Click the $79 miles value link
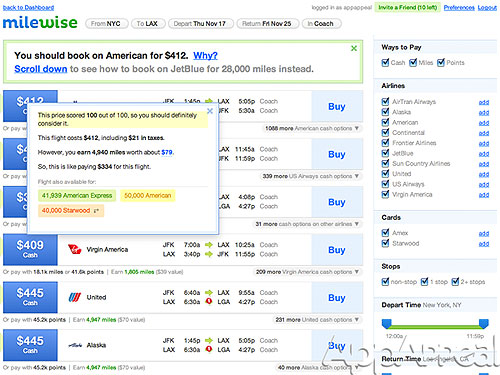This screenshot has height=375, width=500. pos(167,152)
